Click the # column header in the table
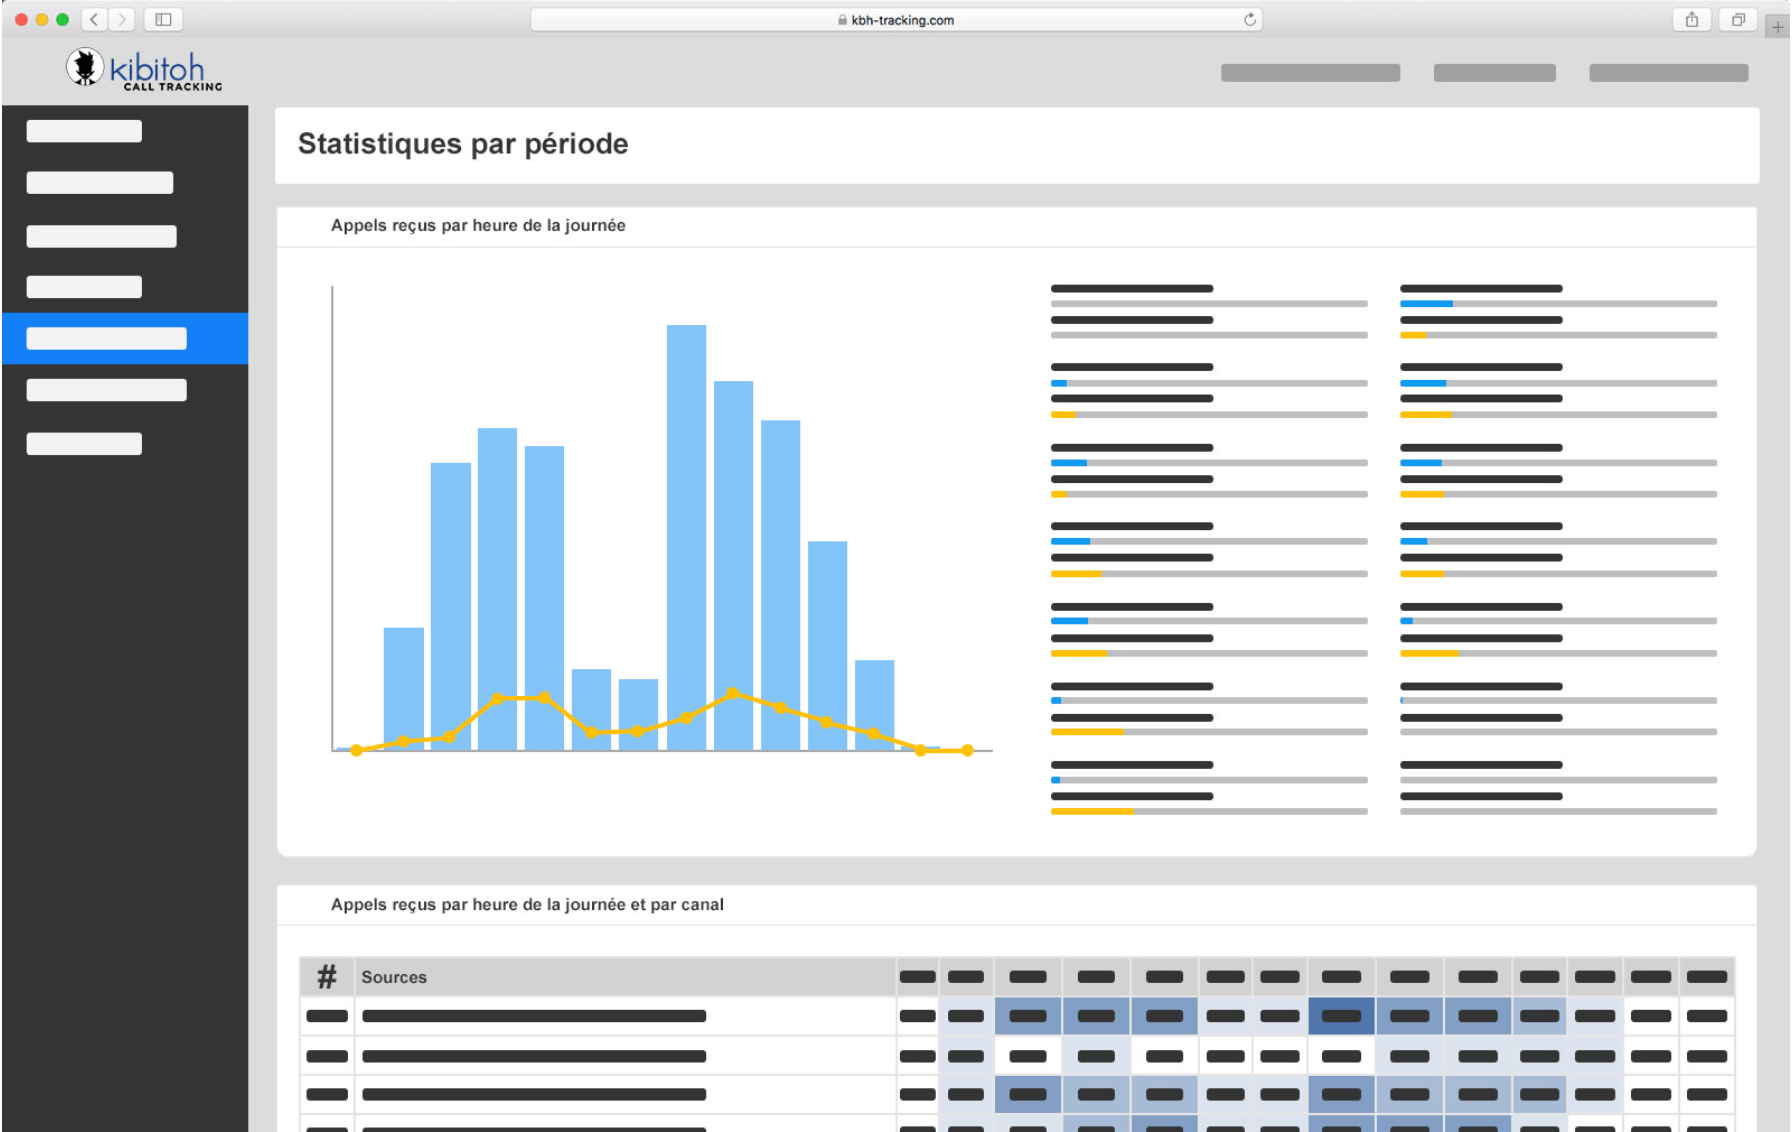 (x=327, y=977)
